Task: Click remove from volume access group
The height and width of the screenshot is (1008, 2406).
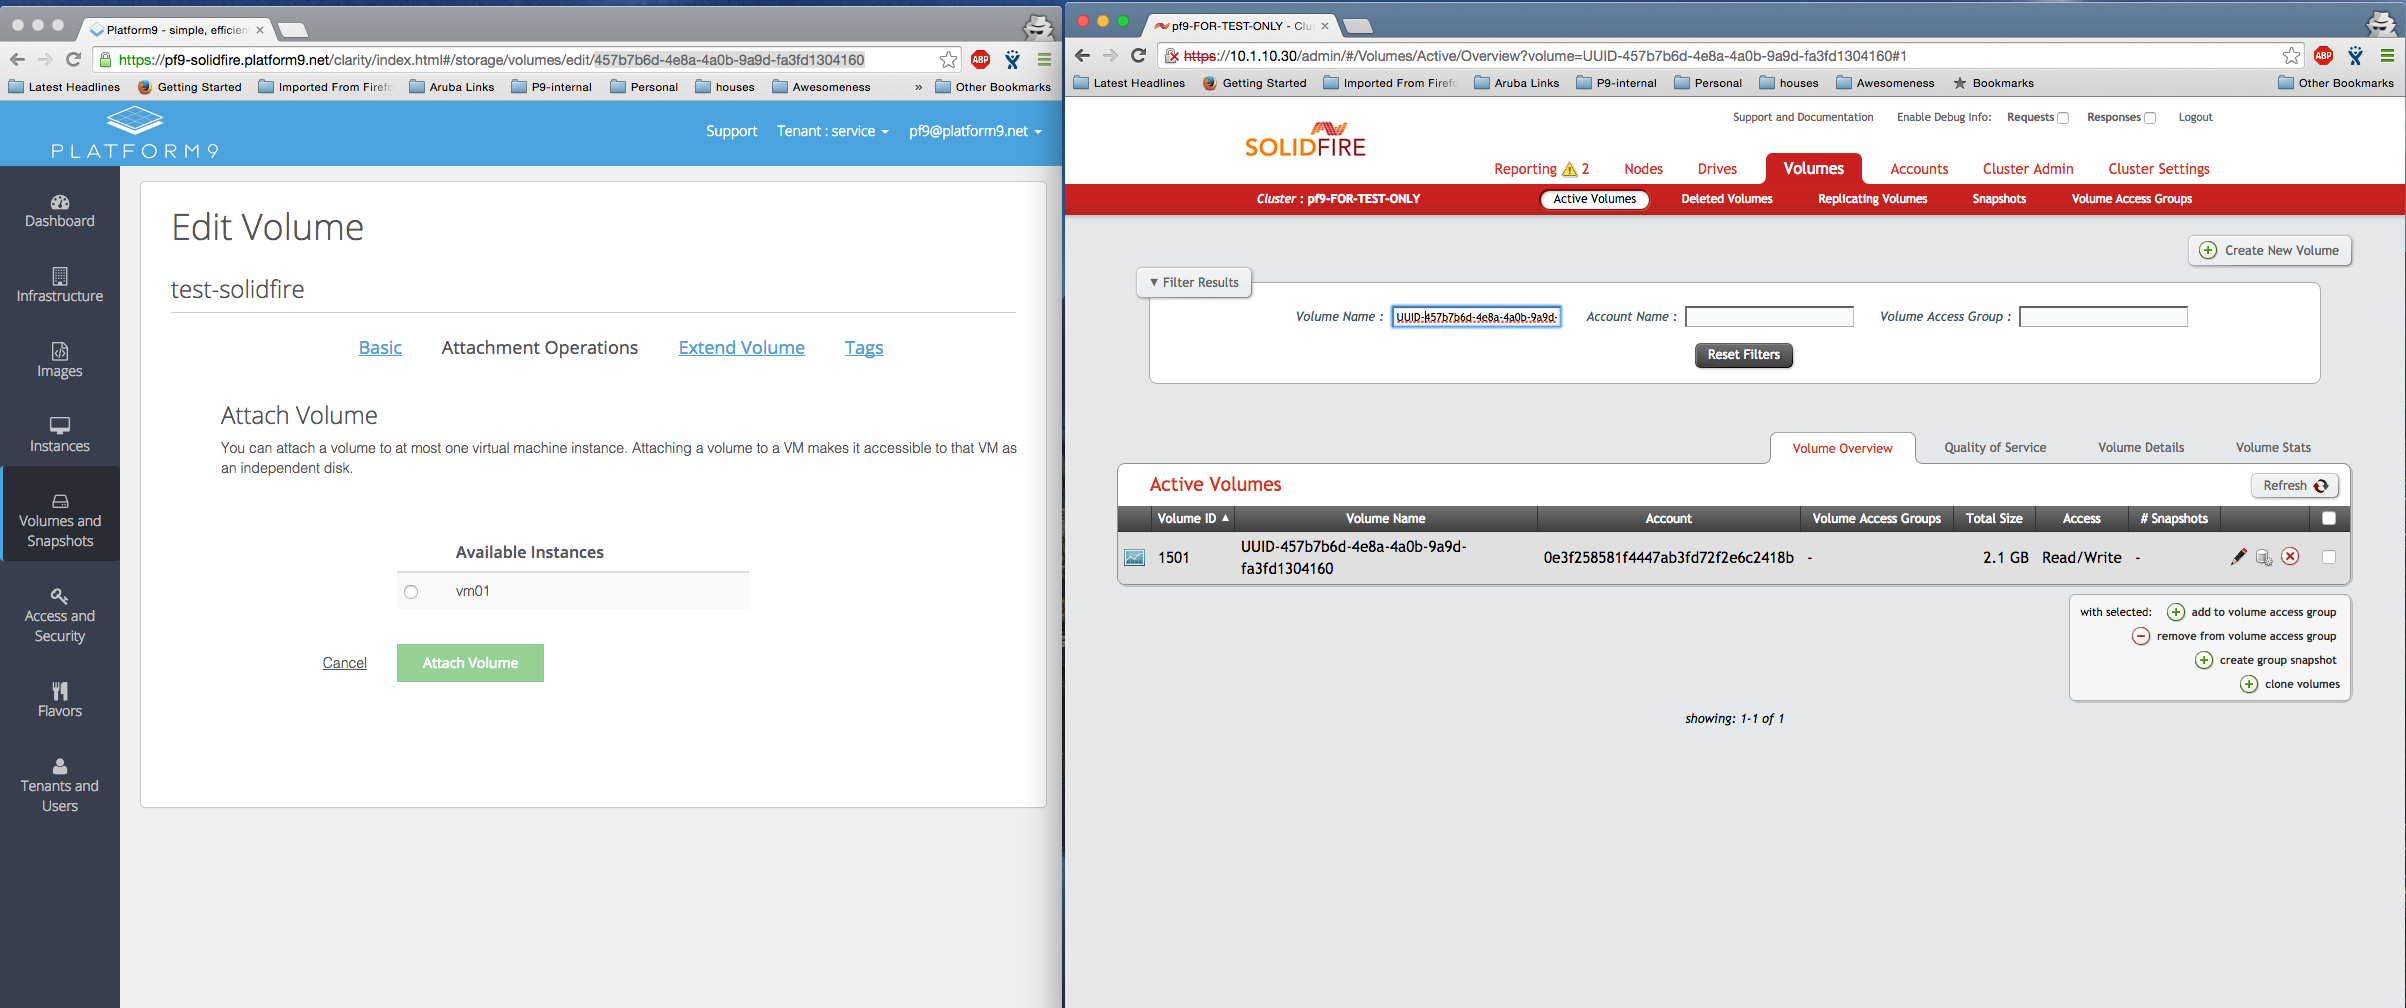Action: click(2234, 636)
